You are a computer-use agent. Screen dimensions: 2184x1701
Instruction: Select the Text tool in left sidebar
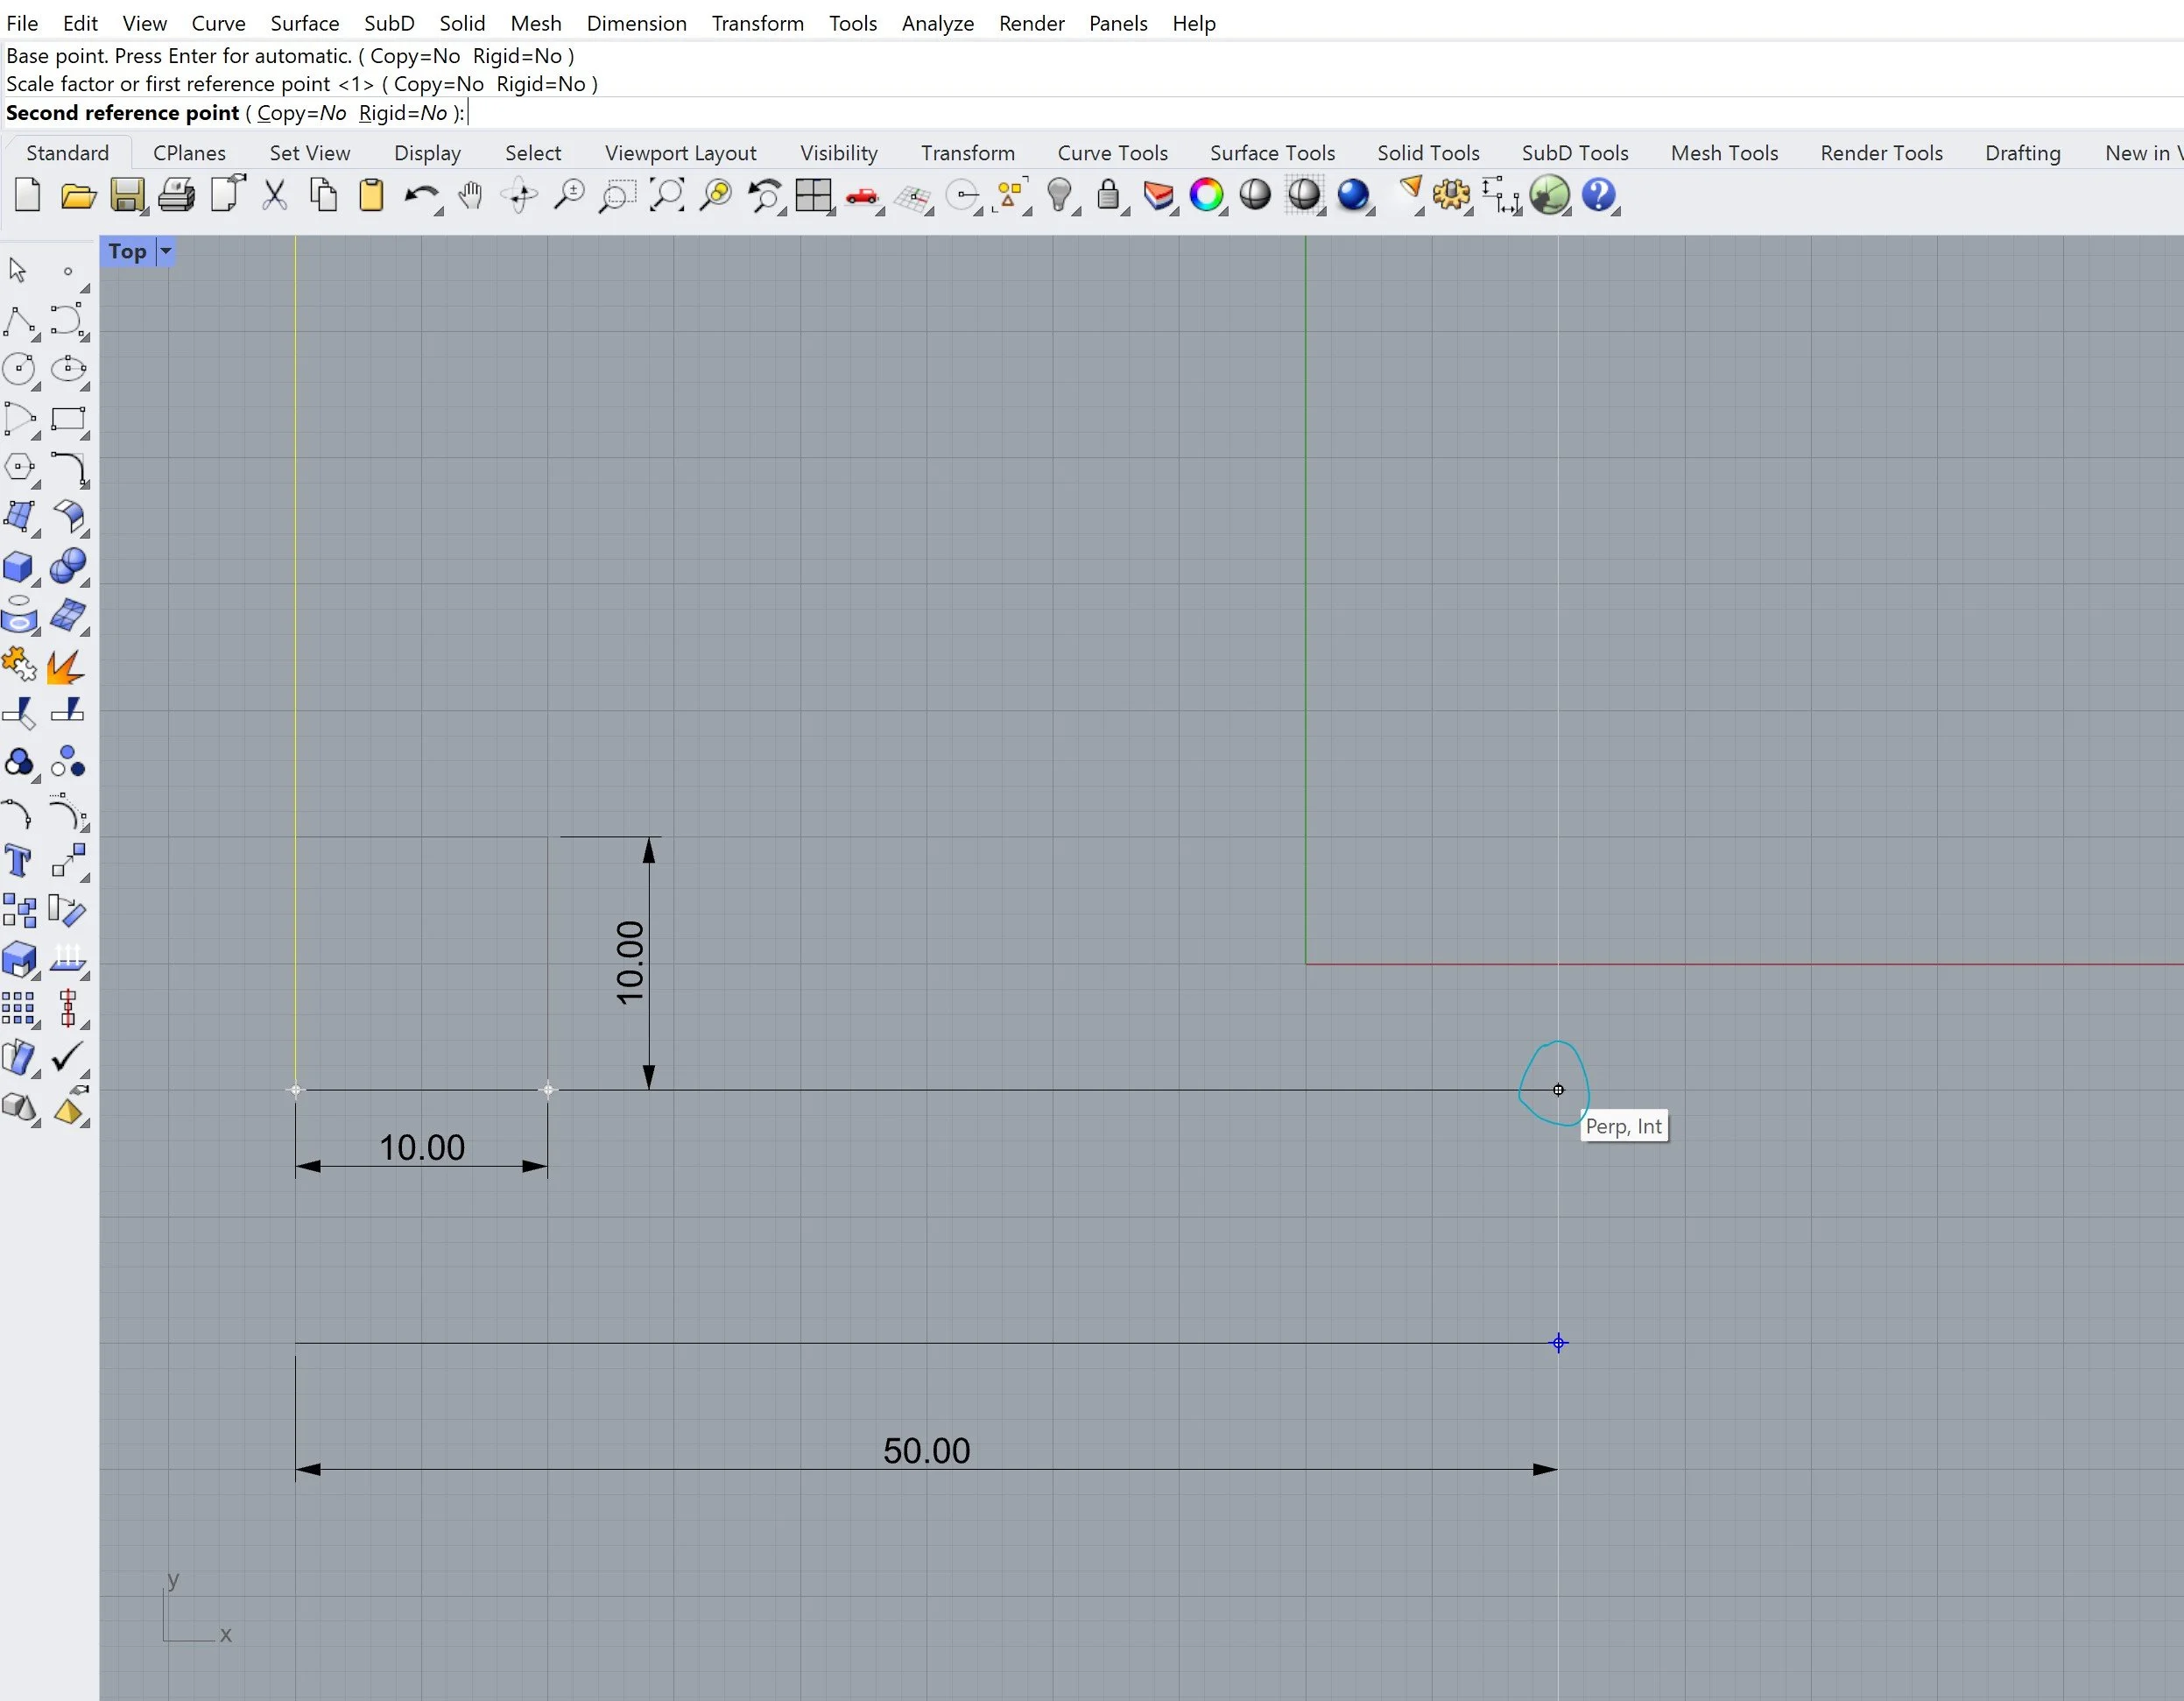[19, 860]
